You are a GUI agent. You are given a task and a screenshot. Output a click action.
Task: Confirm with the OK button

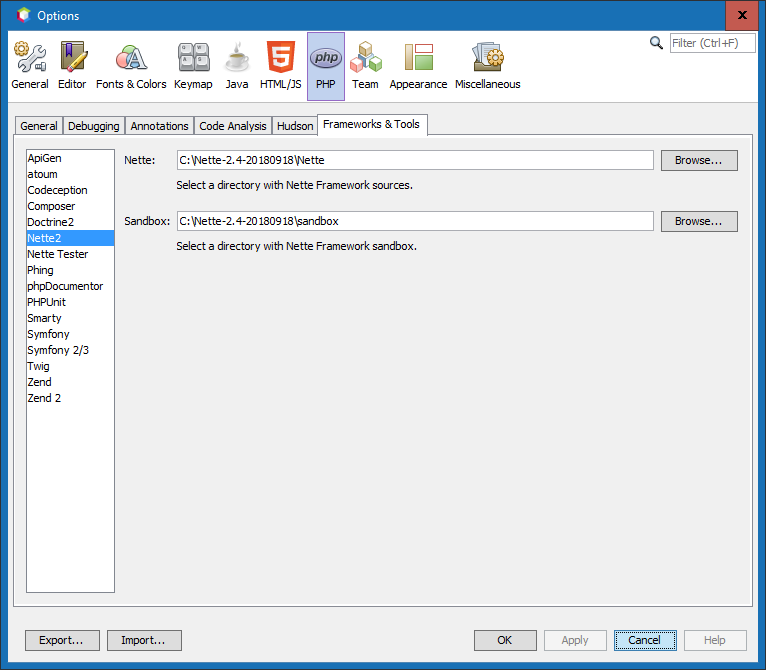pyautogui.click(x=505, y=640)
